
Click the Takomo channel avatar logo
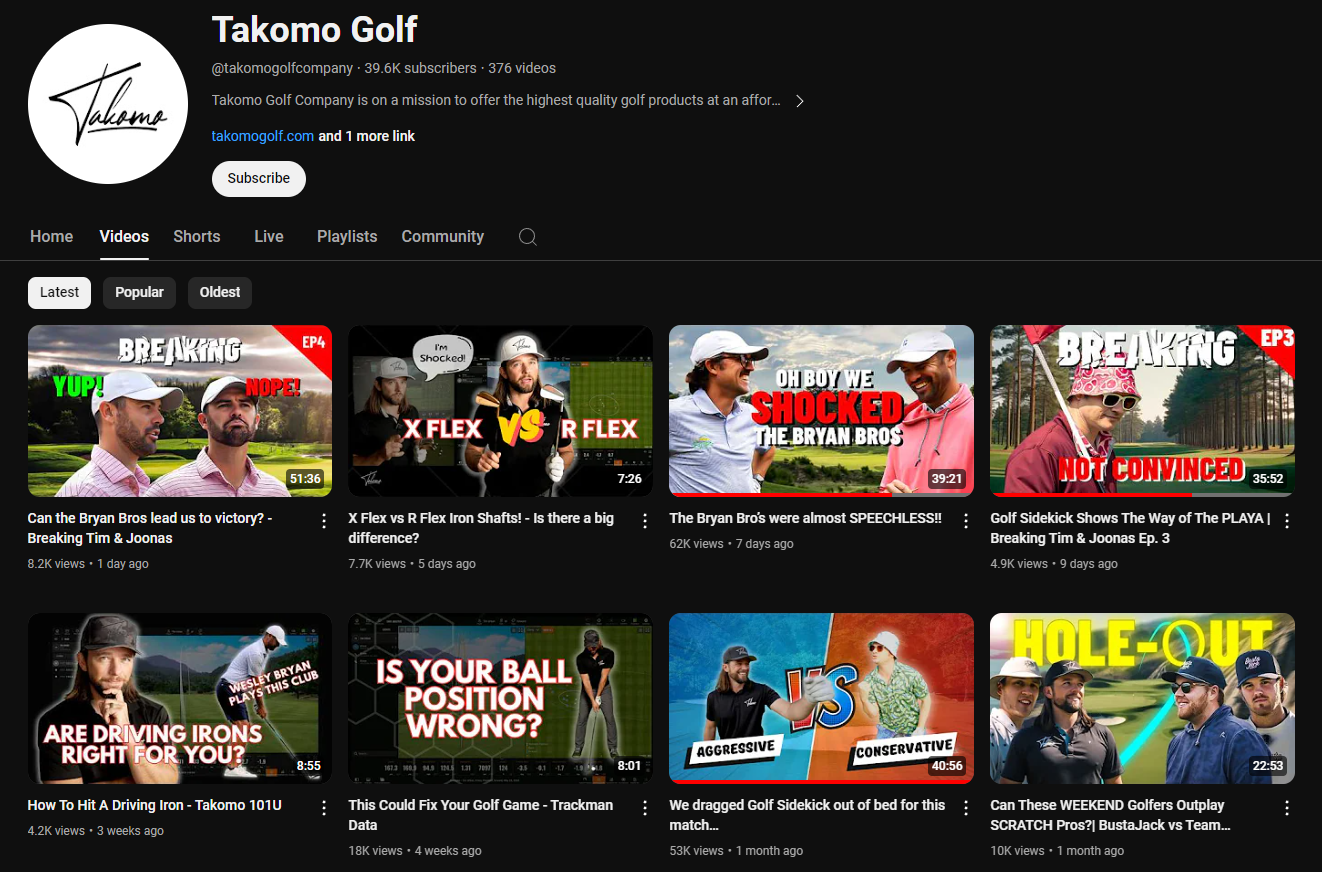coord(107,103)
